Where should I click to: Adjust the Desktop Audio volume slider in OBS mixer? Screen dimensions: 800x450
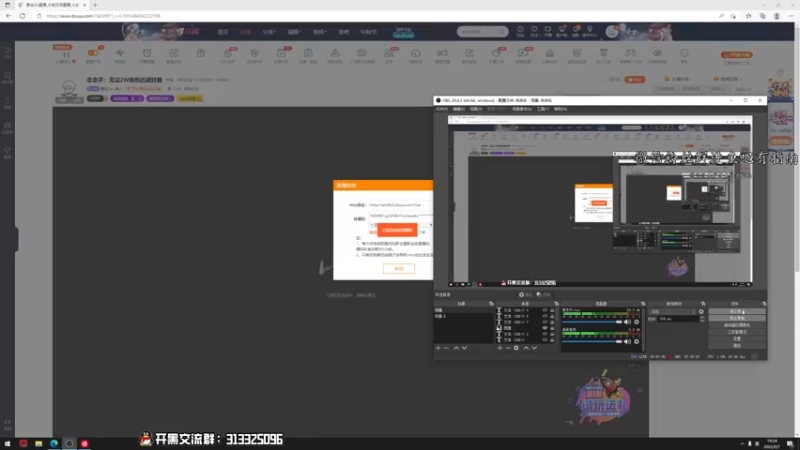[x=592, y=341]
